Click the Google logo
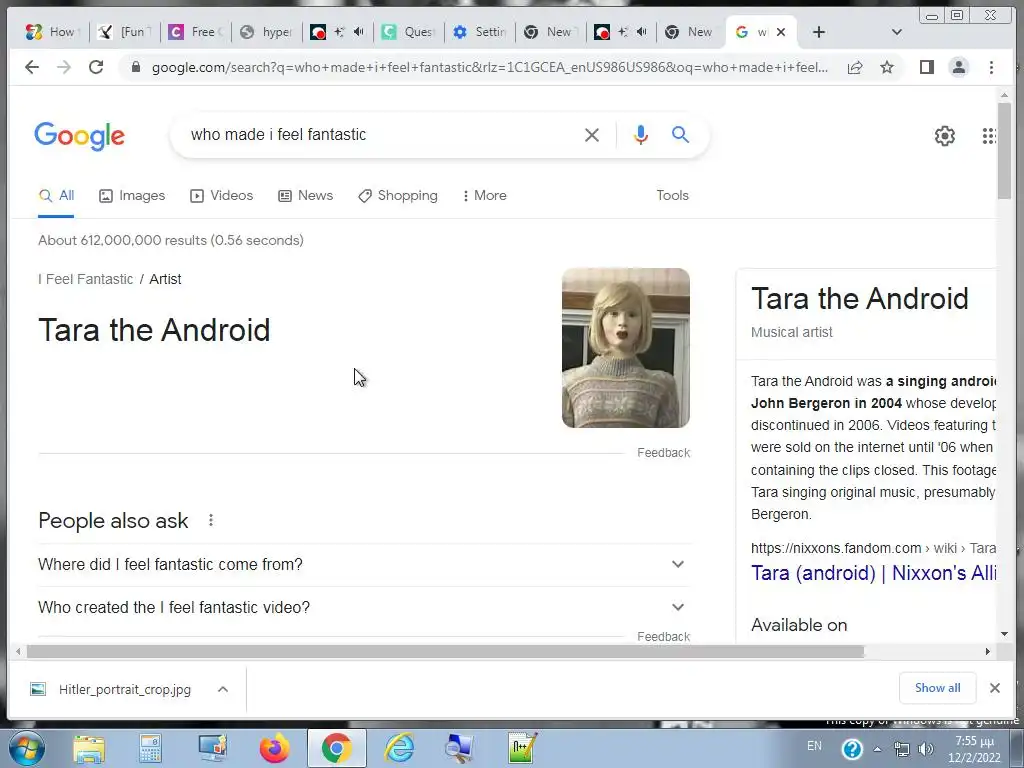Viewport: 1024px width, 768px height. pos(79,136)
